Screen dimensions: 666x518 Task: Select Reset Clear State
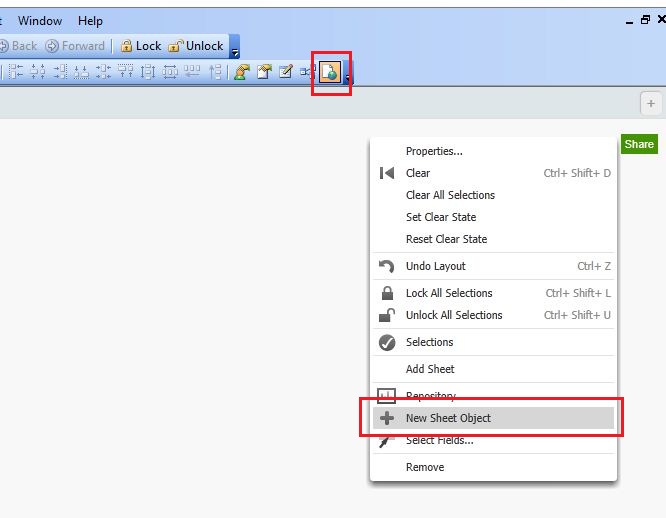click(x=493, y=239)
